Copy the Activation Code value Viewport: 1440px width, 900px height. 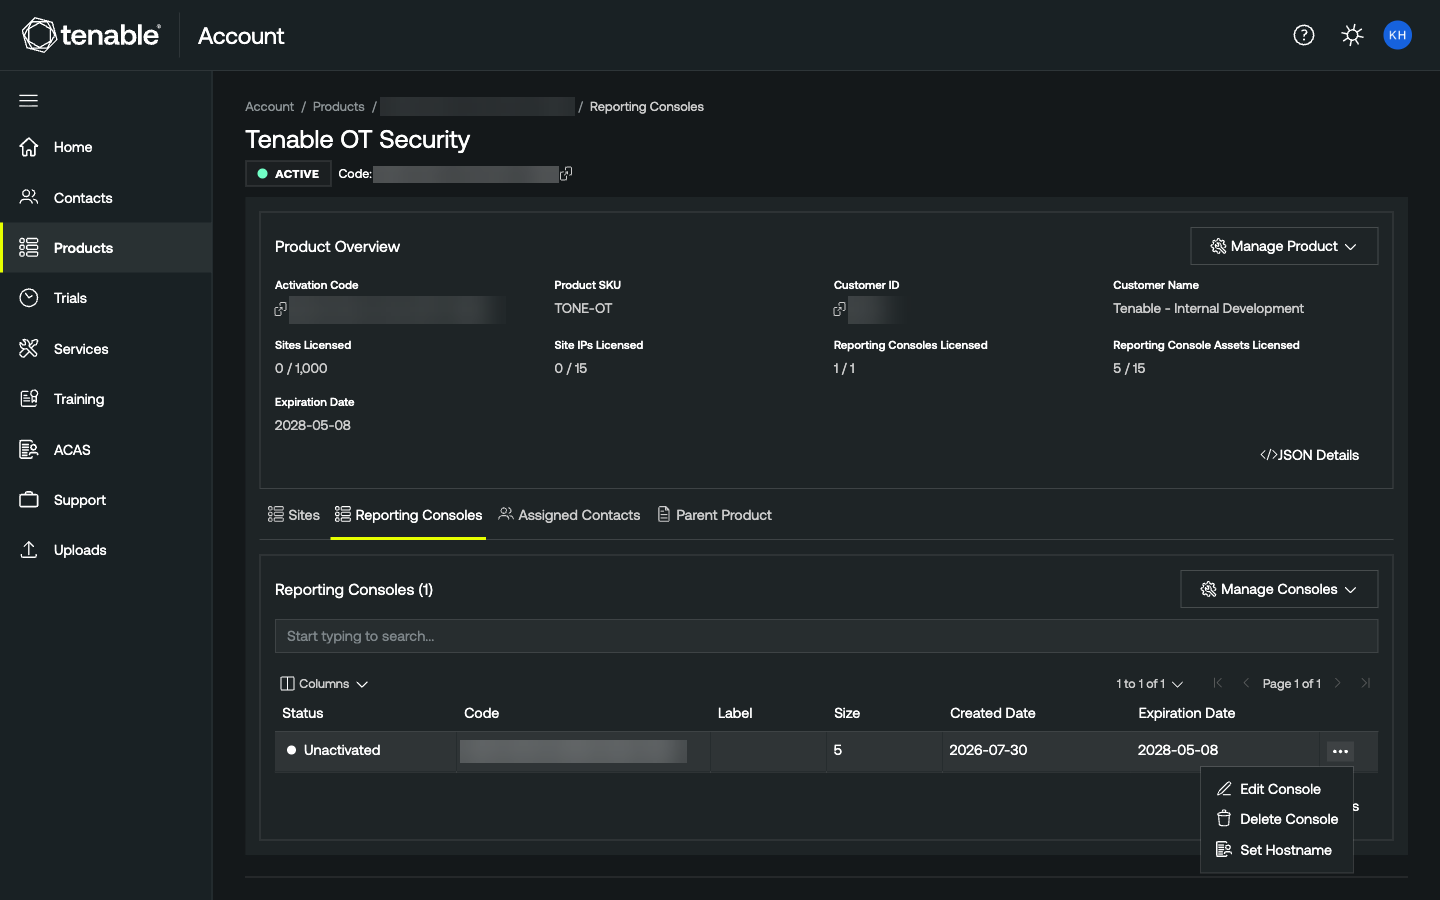coord(281,310)
